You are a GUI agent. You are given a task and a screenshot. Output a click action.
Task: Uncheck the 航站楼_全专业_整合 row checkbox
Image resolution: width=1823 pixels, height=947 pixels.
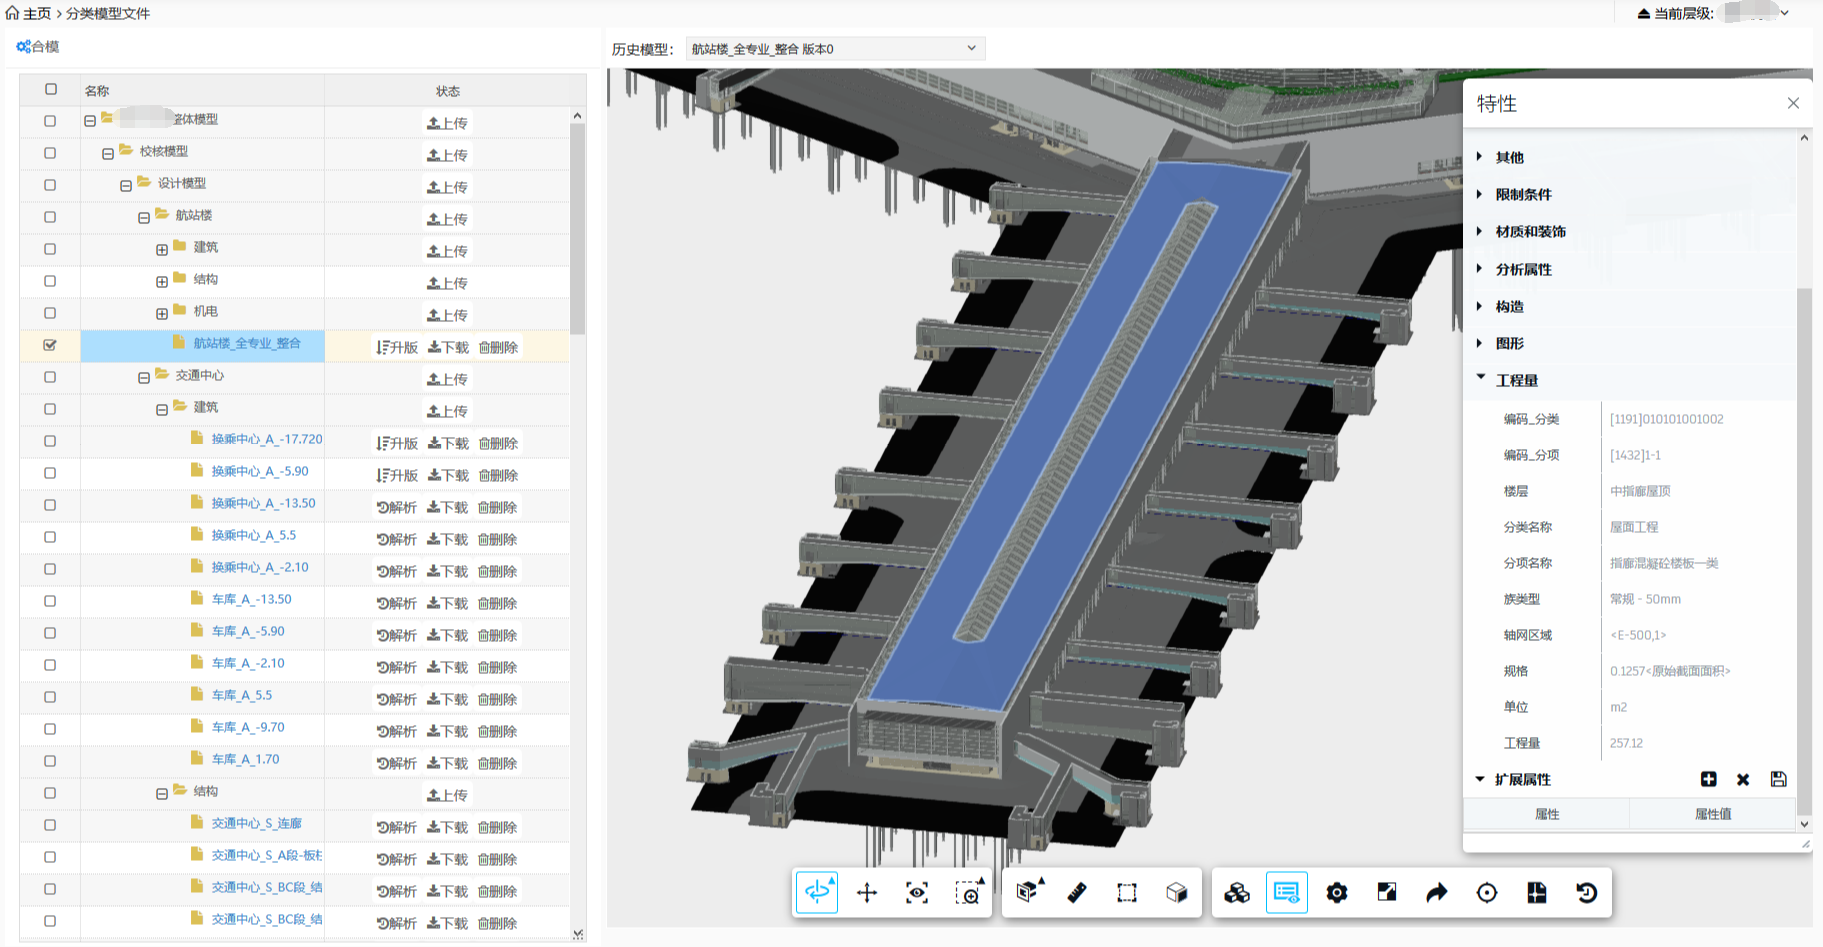[50, 345]
